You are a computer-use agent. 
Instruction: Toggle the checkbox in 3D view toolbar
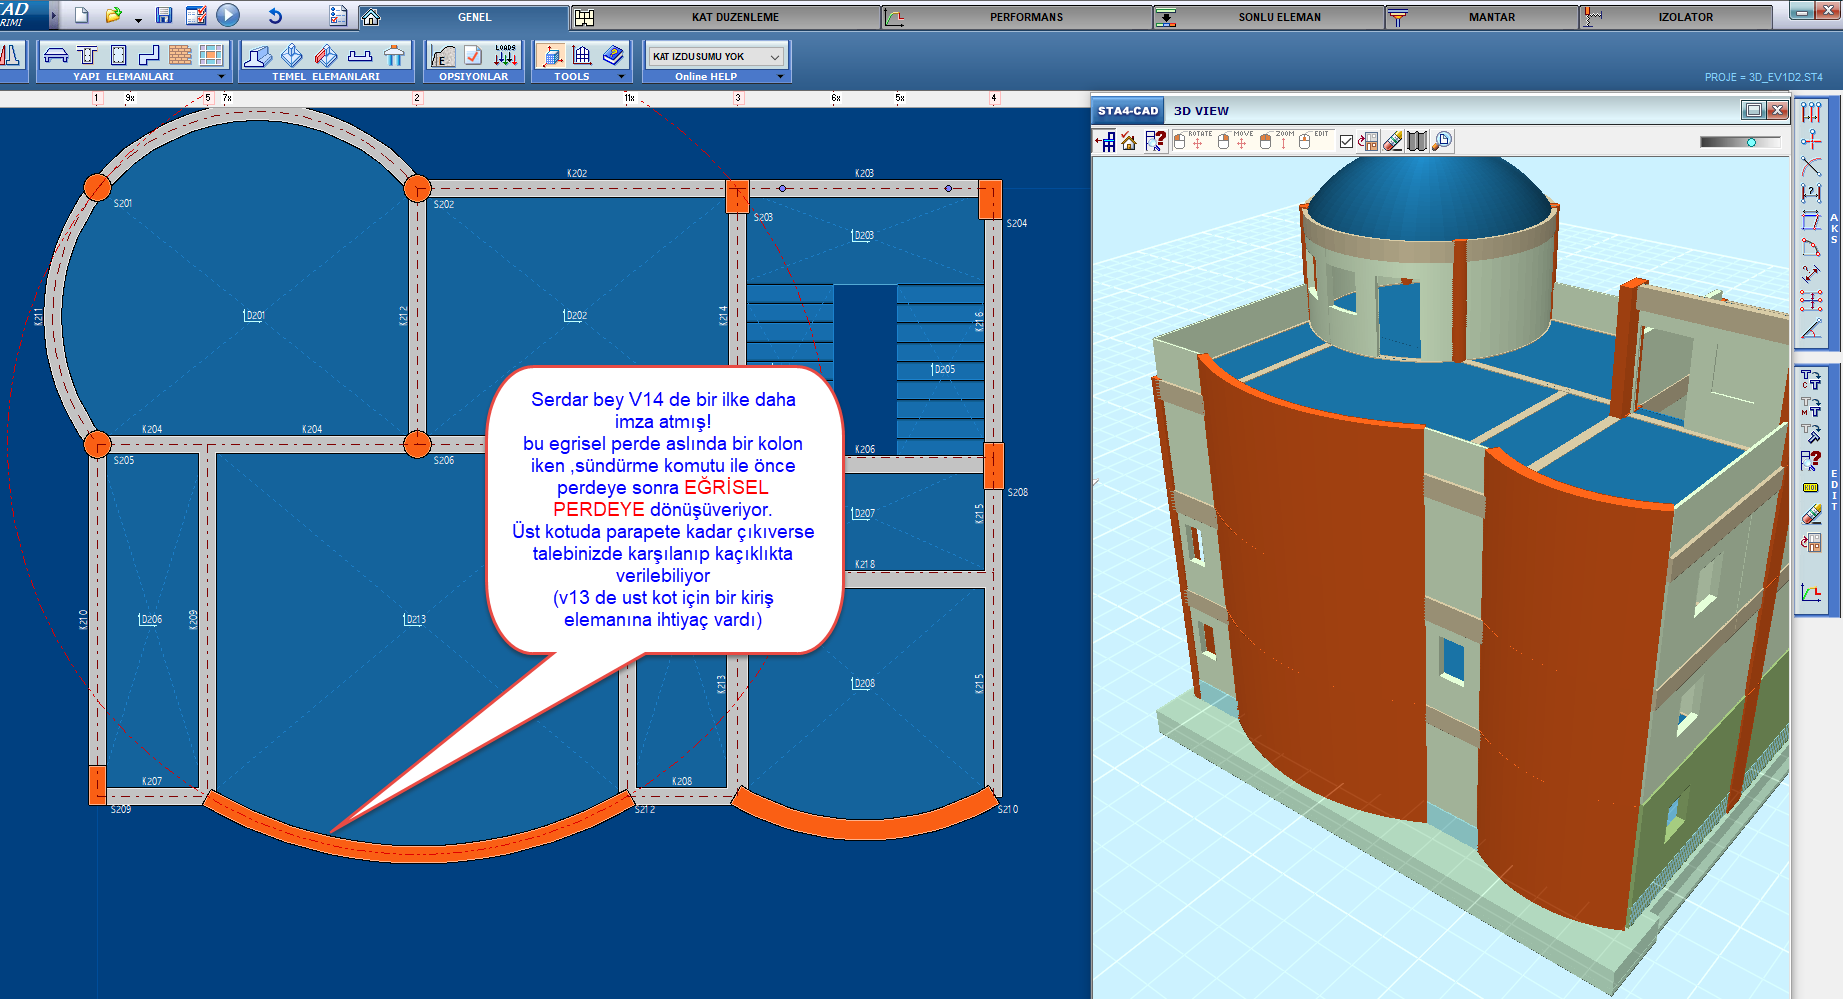pos(1346,142)
